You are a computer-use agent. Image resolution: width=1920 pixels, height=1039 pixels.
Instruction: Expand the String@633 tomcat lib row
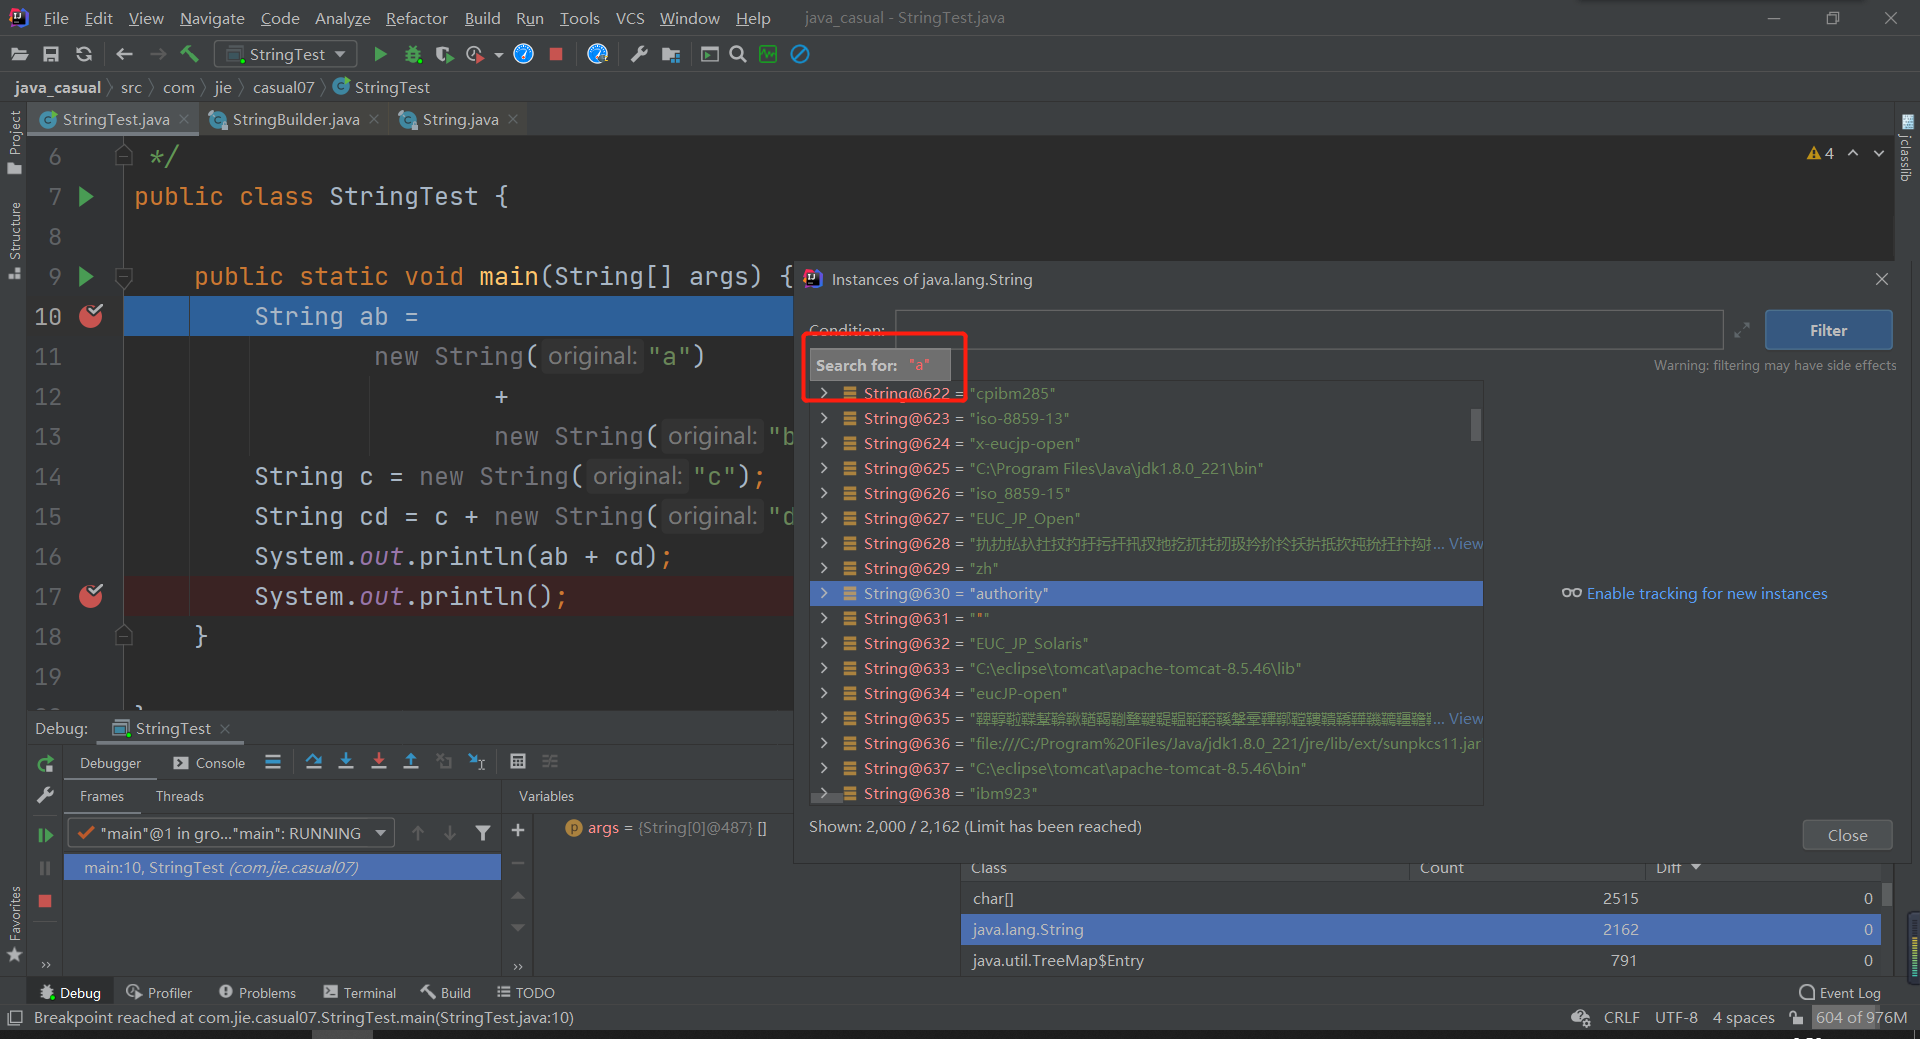pyautogui.click(x=824, y=668)
